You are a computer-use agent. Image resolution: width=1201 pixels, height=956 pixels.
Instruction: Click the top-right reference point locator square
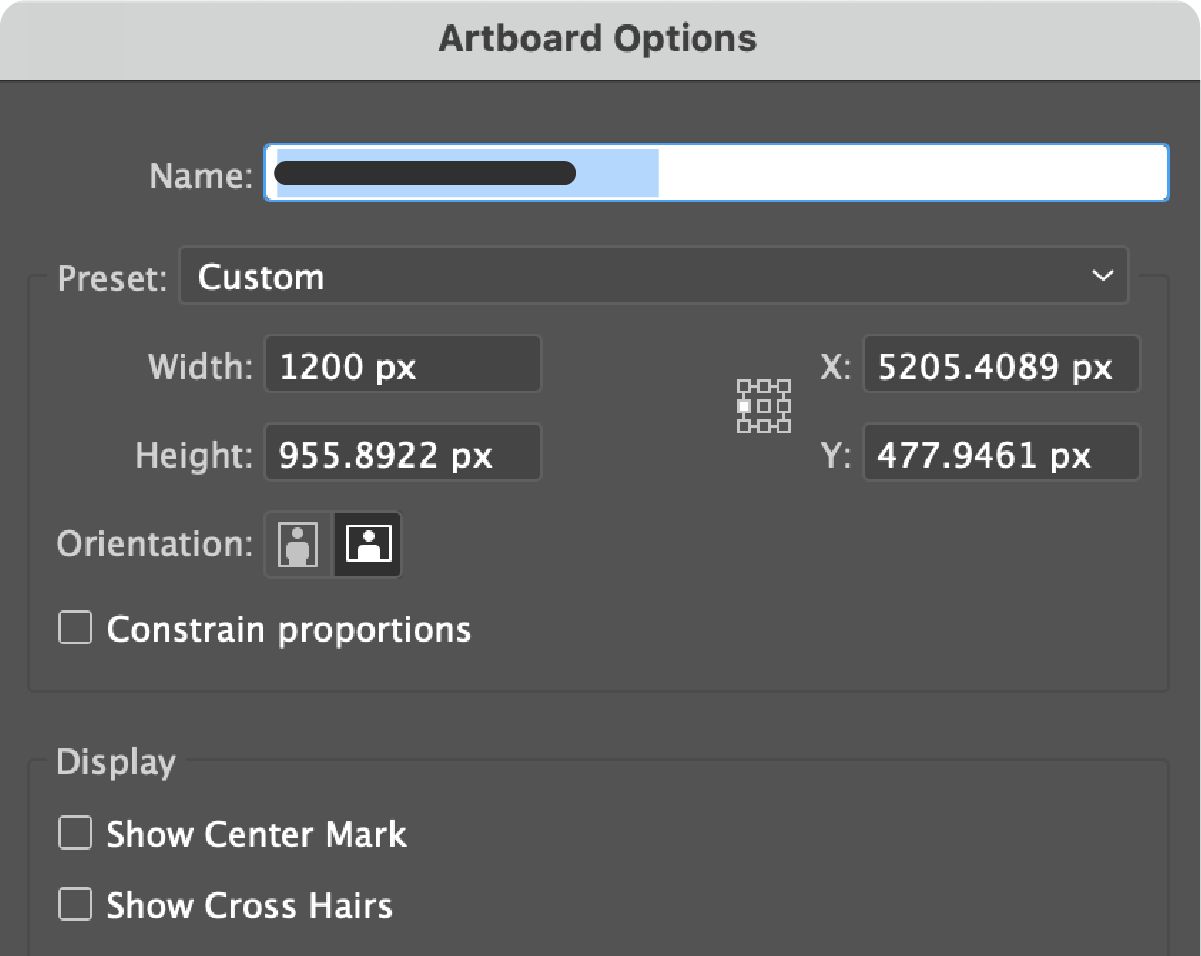click(785, 385)
